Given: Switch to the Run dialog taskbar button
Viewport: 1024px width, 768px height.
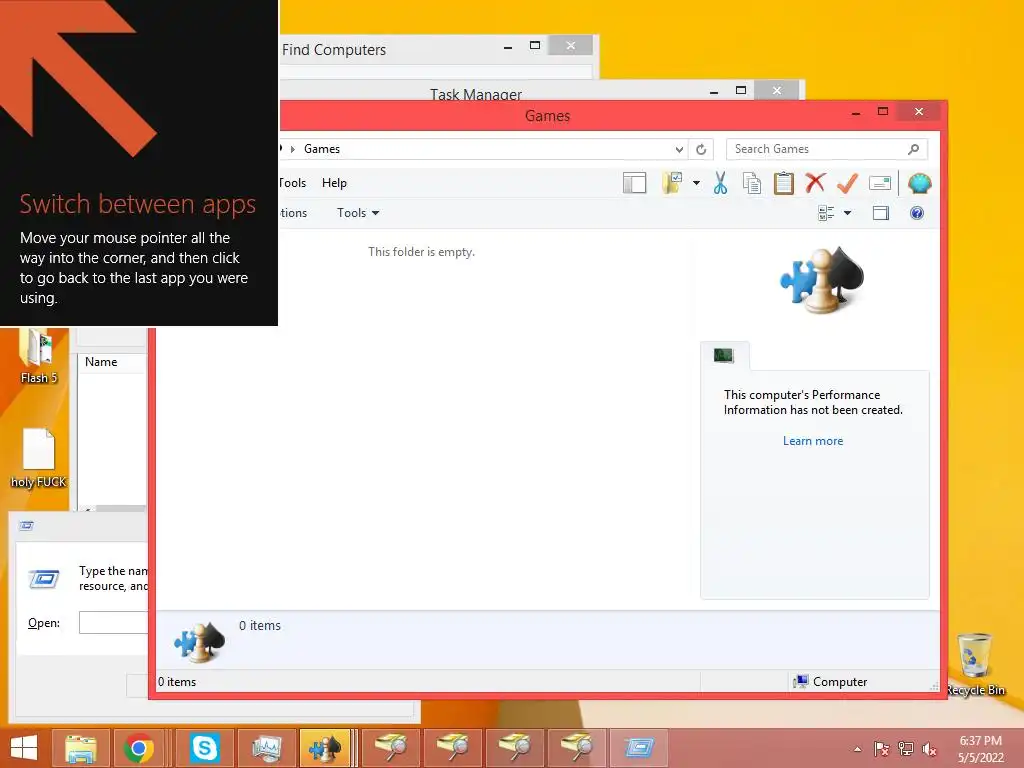Looking at the screenshot, I should (639, 748).
